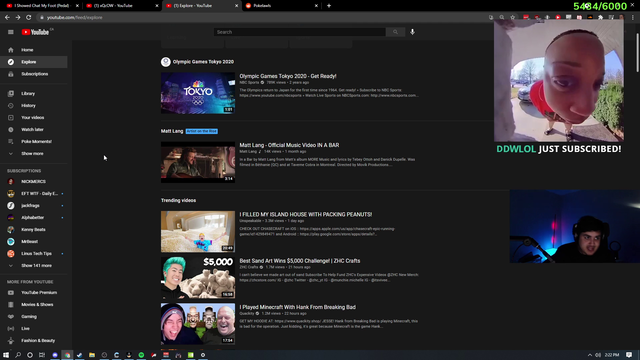Click the YouTube logo
The width and height of the screenshot is (640, 360).
(x=35, y=32)
